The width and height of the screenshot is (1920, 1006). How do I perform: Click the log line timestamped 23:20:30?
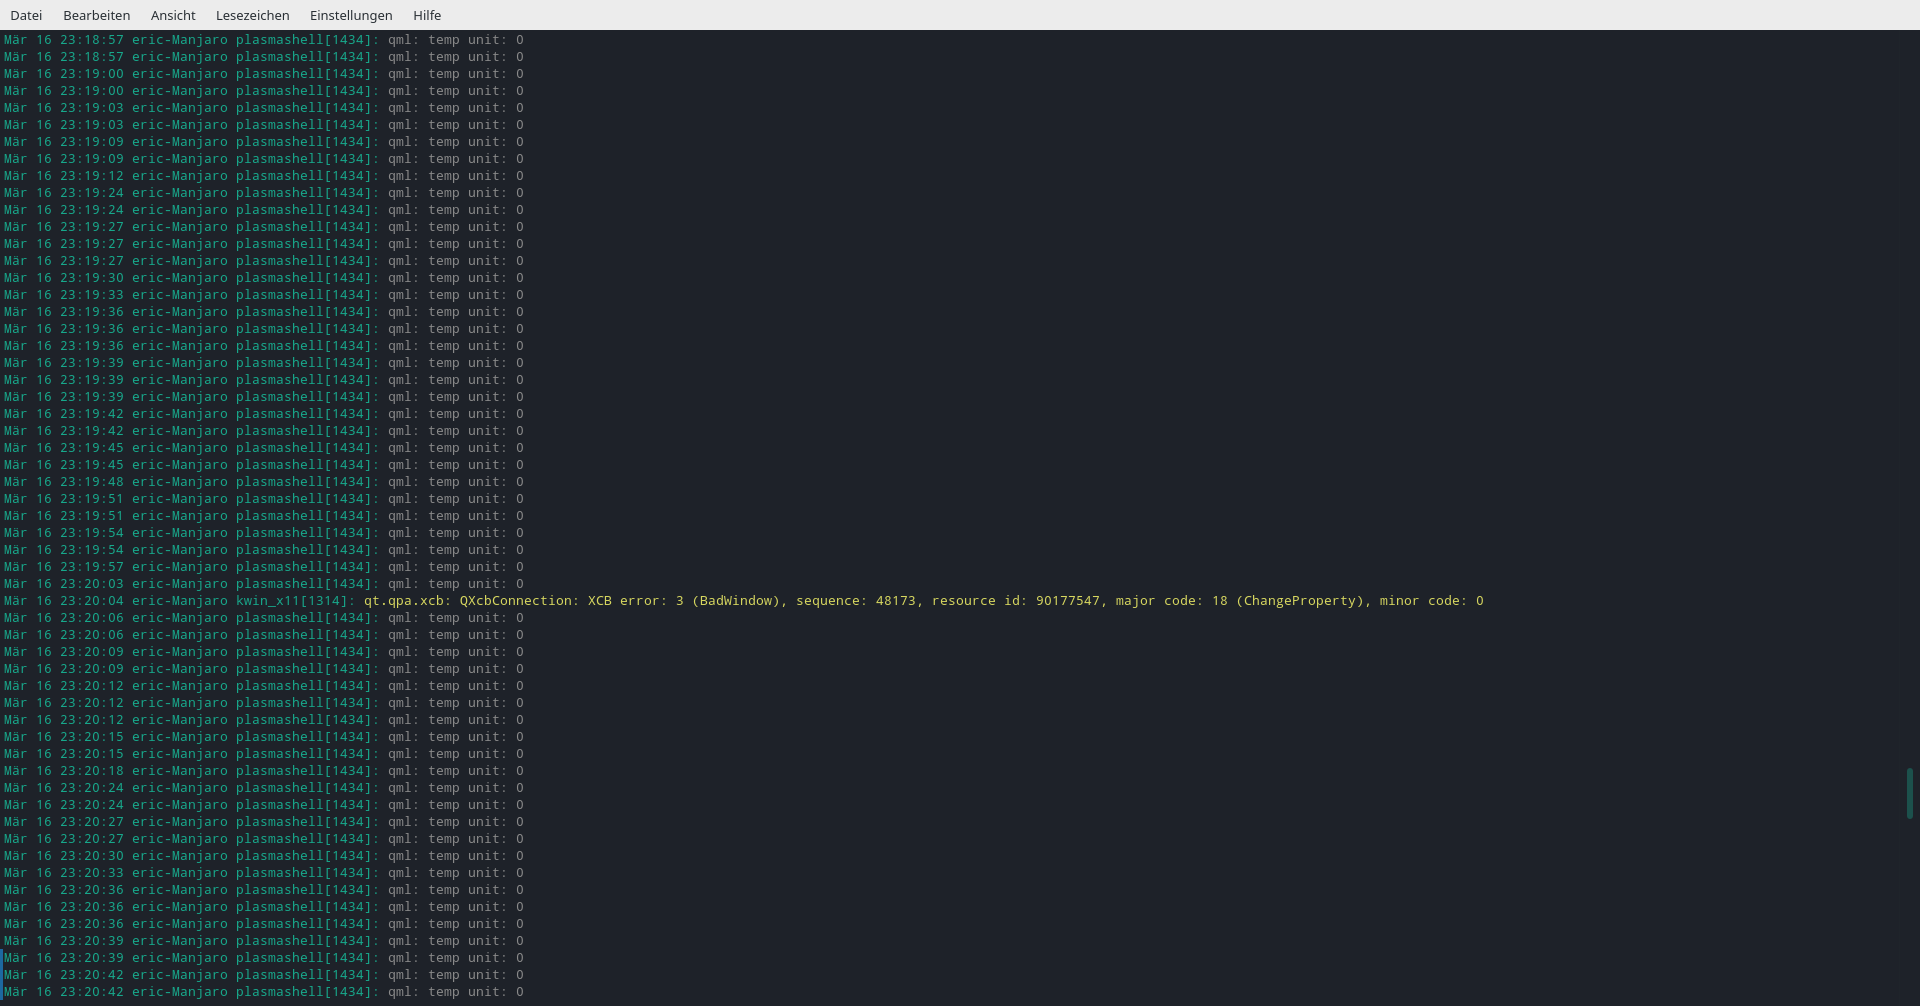tap(264, 856)
